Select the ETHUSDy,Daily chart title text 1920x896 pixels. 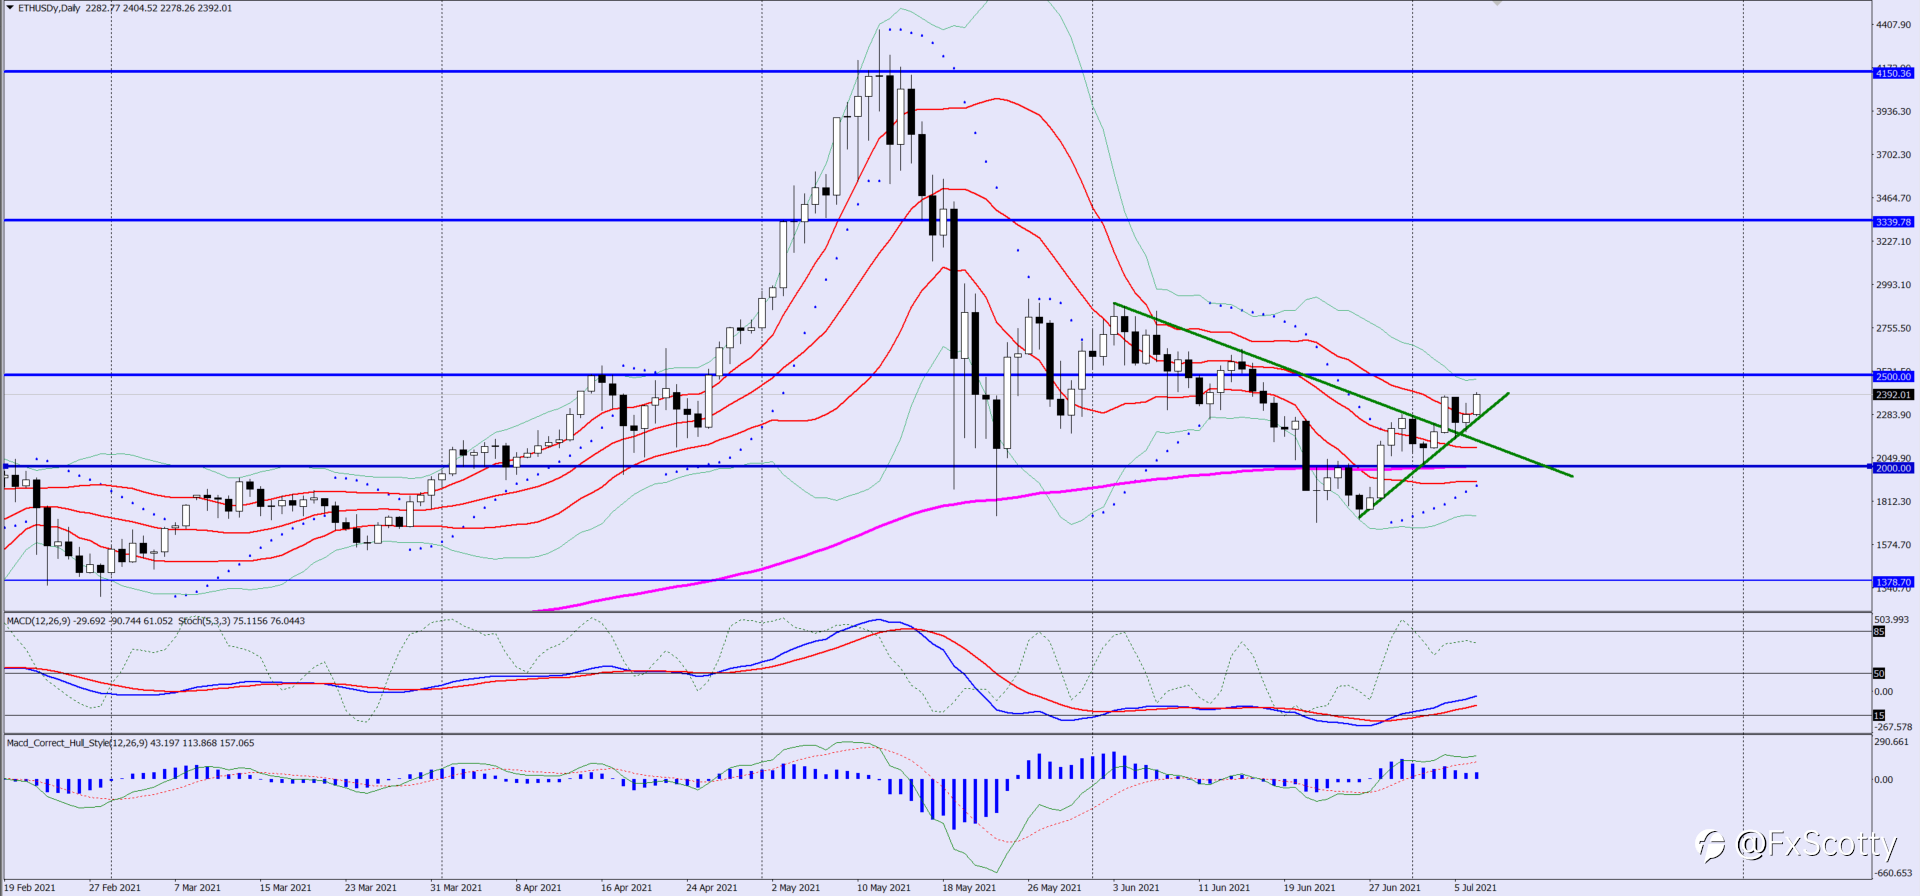click(50, 8)
